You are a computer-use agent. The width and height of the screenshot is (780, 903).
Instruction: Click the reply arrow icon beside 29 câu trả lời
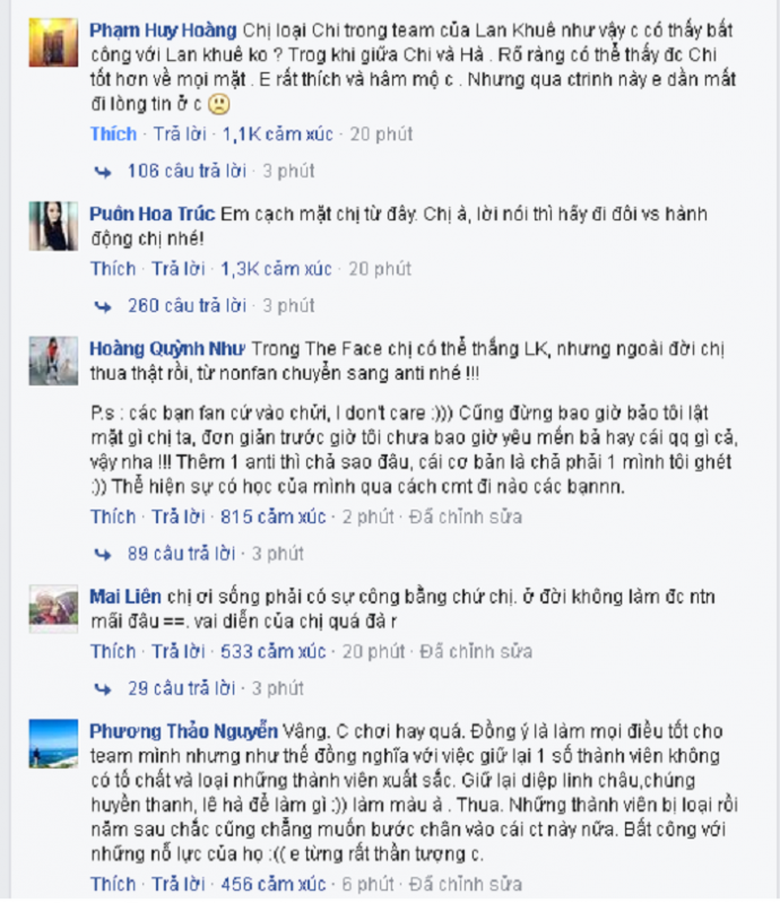coord(103,689)
